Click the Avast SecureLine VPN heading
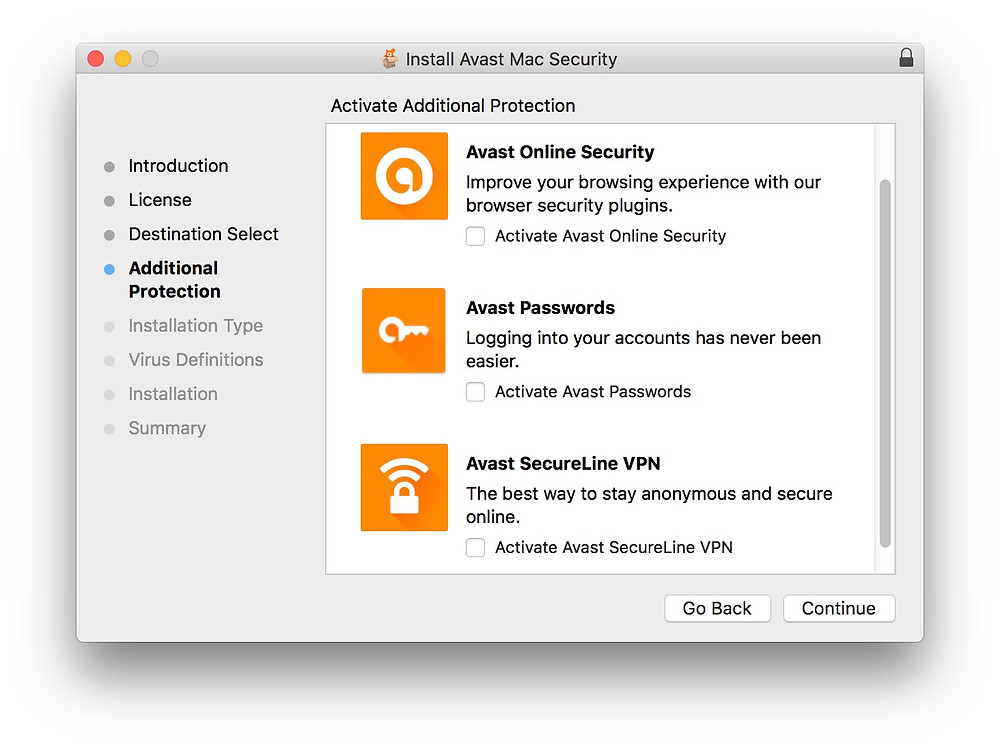 click(563, 463)
